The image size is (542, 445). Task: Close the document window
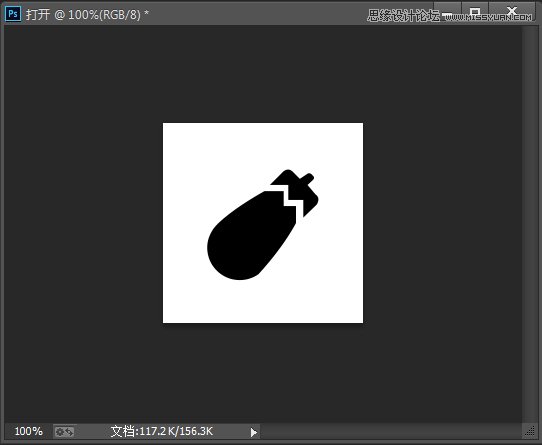[x=512, y=11]
